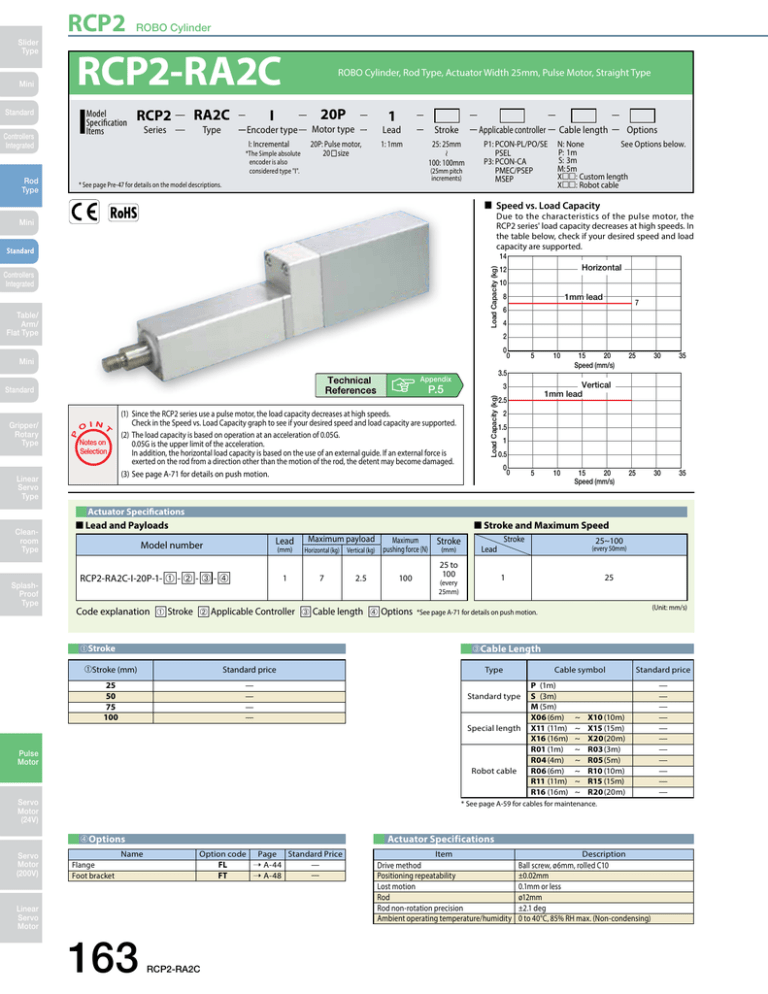Click the 'RA2C' type code
This screenshot has height=994, width=768.
click(x=211, y=115)
